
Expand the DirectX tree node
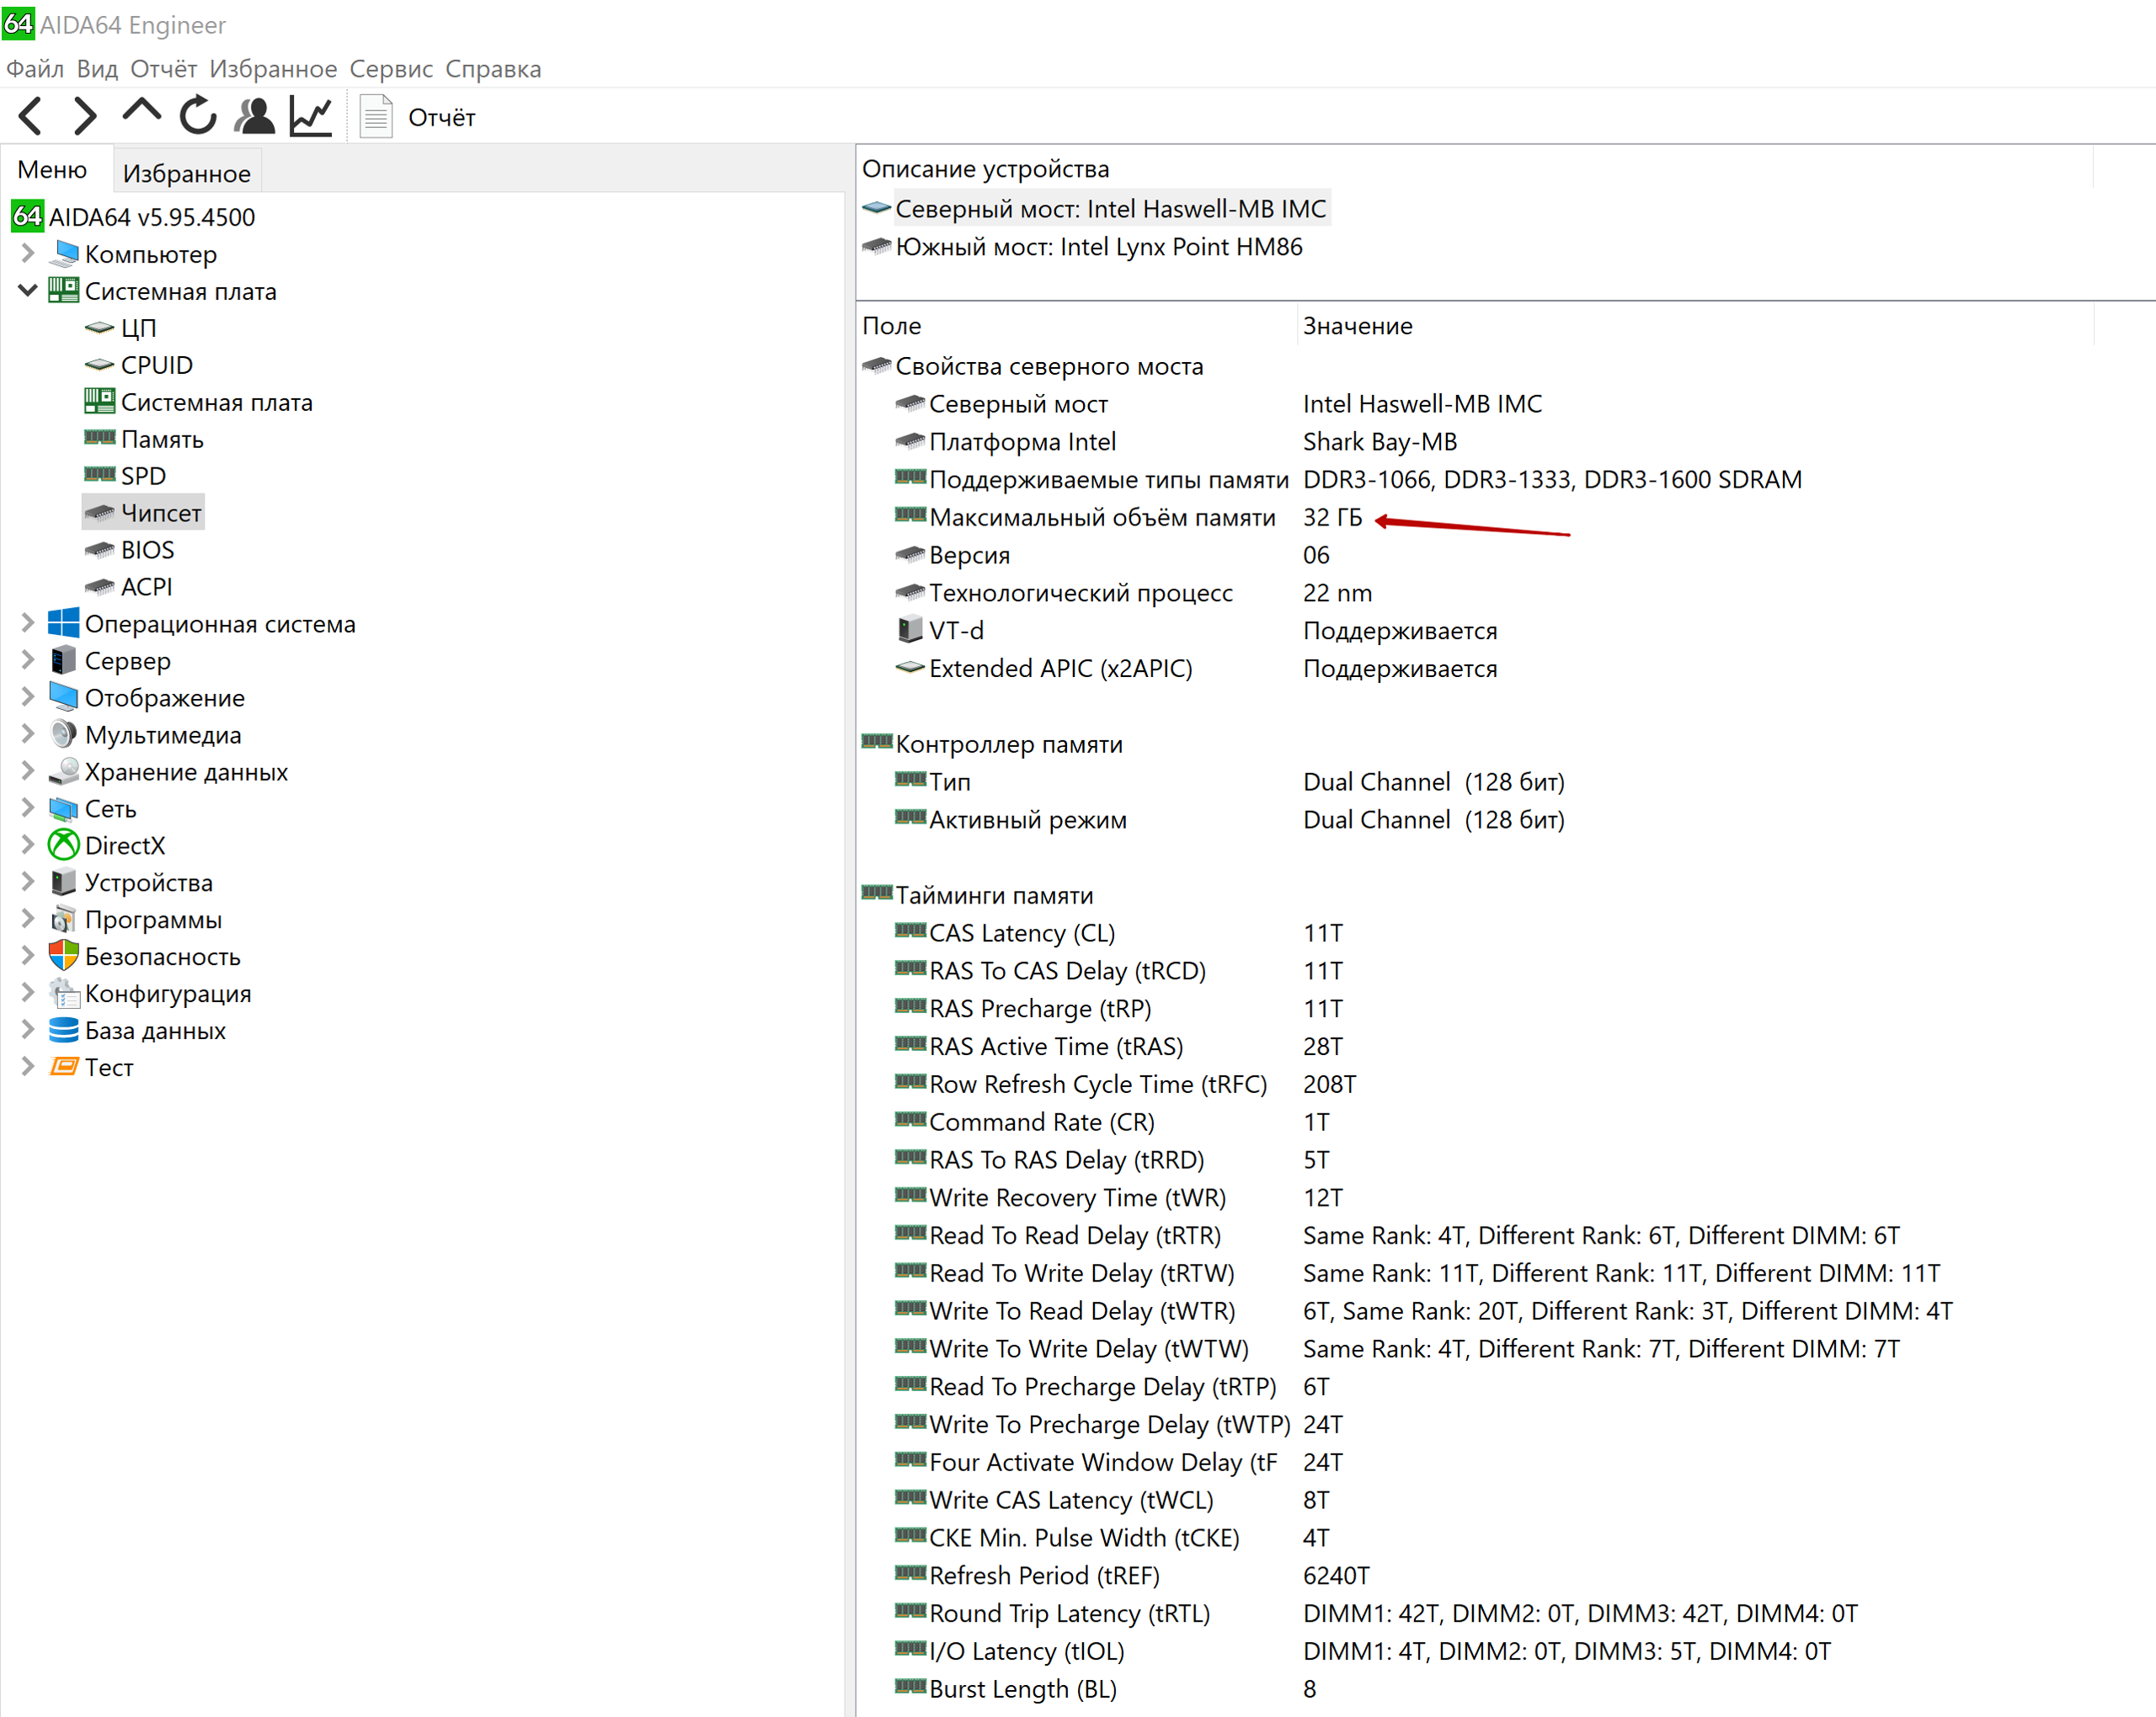click(x=28, y=846)
